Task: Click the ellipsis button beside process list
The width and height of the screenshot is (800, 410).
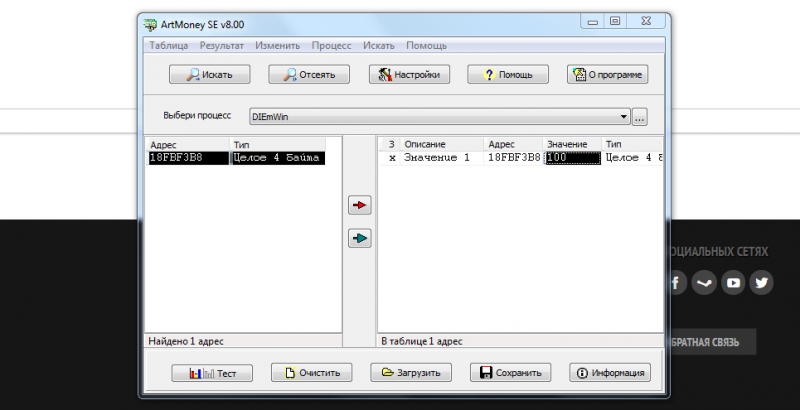Action: point(640,117)
